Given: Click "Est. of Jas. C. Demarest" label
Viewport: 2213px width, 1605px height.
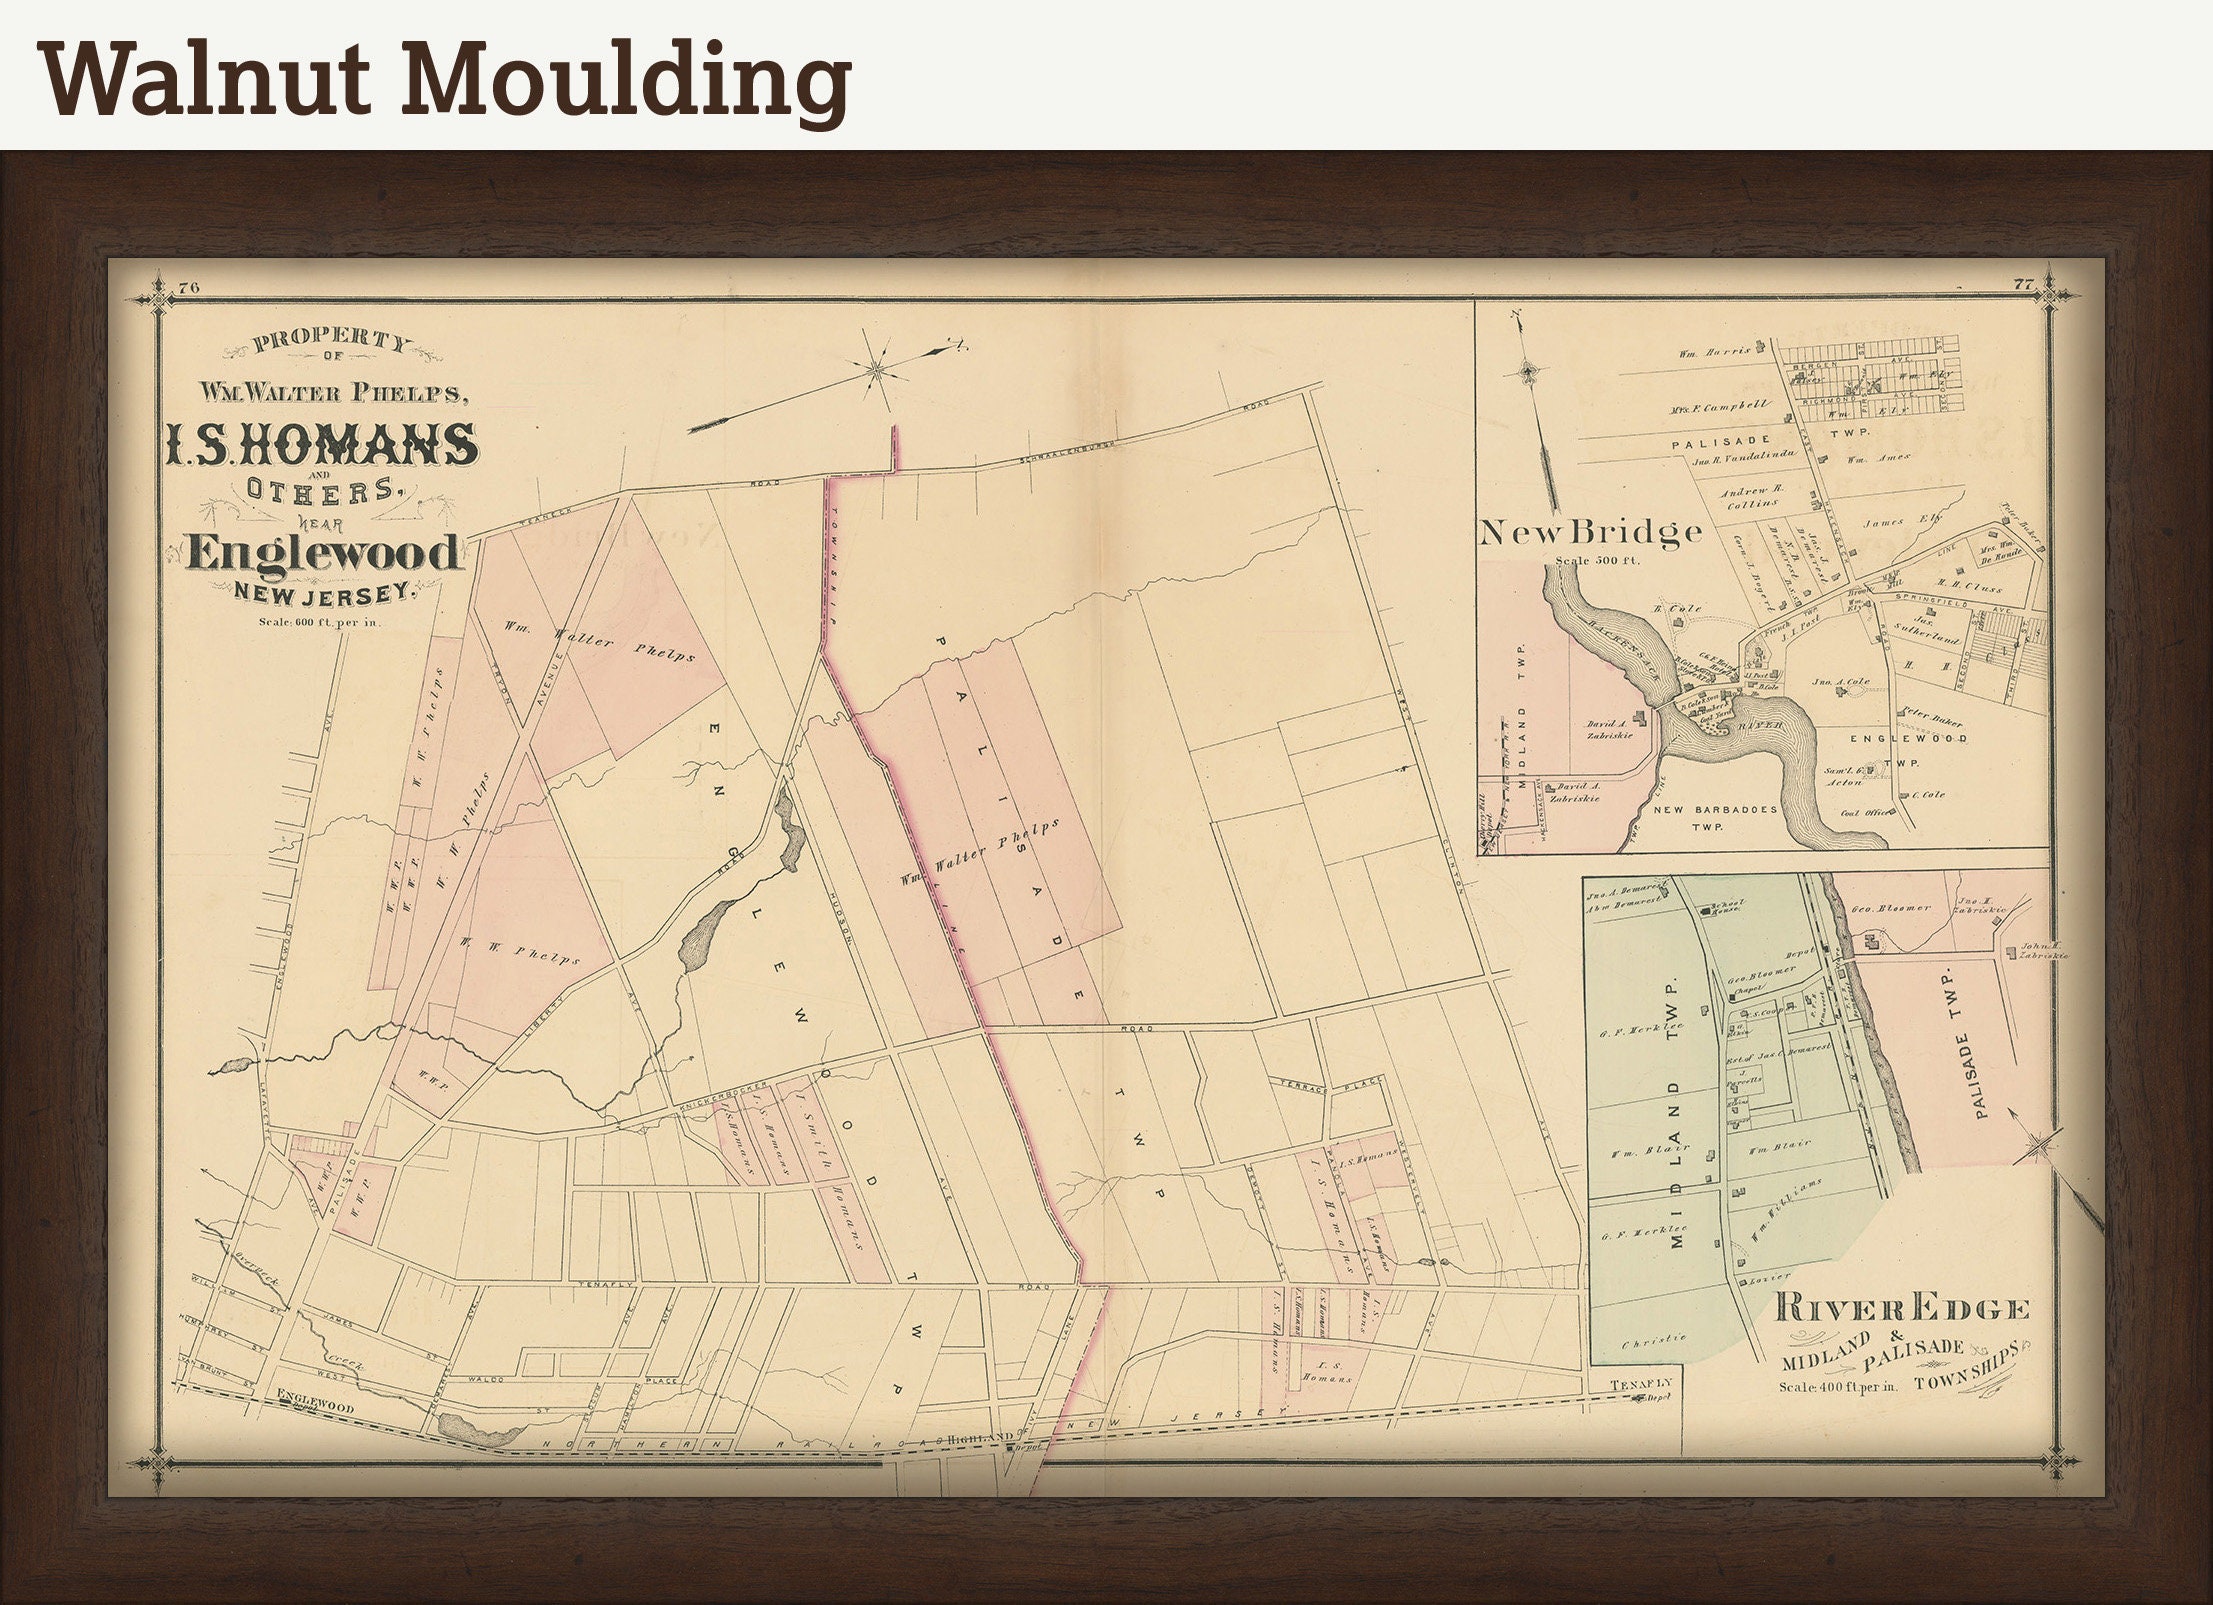Looking at the screenshot, I should coord(1779,1052).
